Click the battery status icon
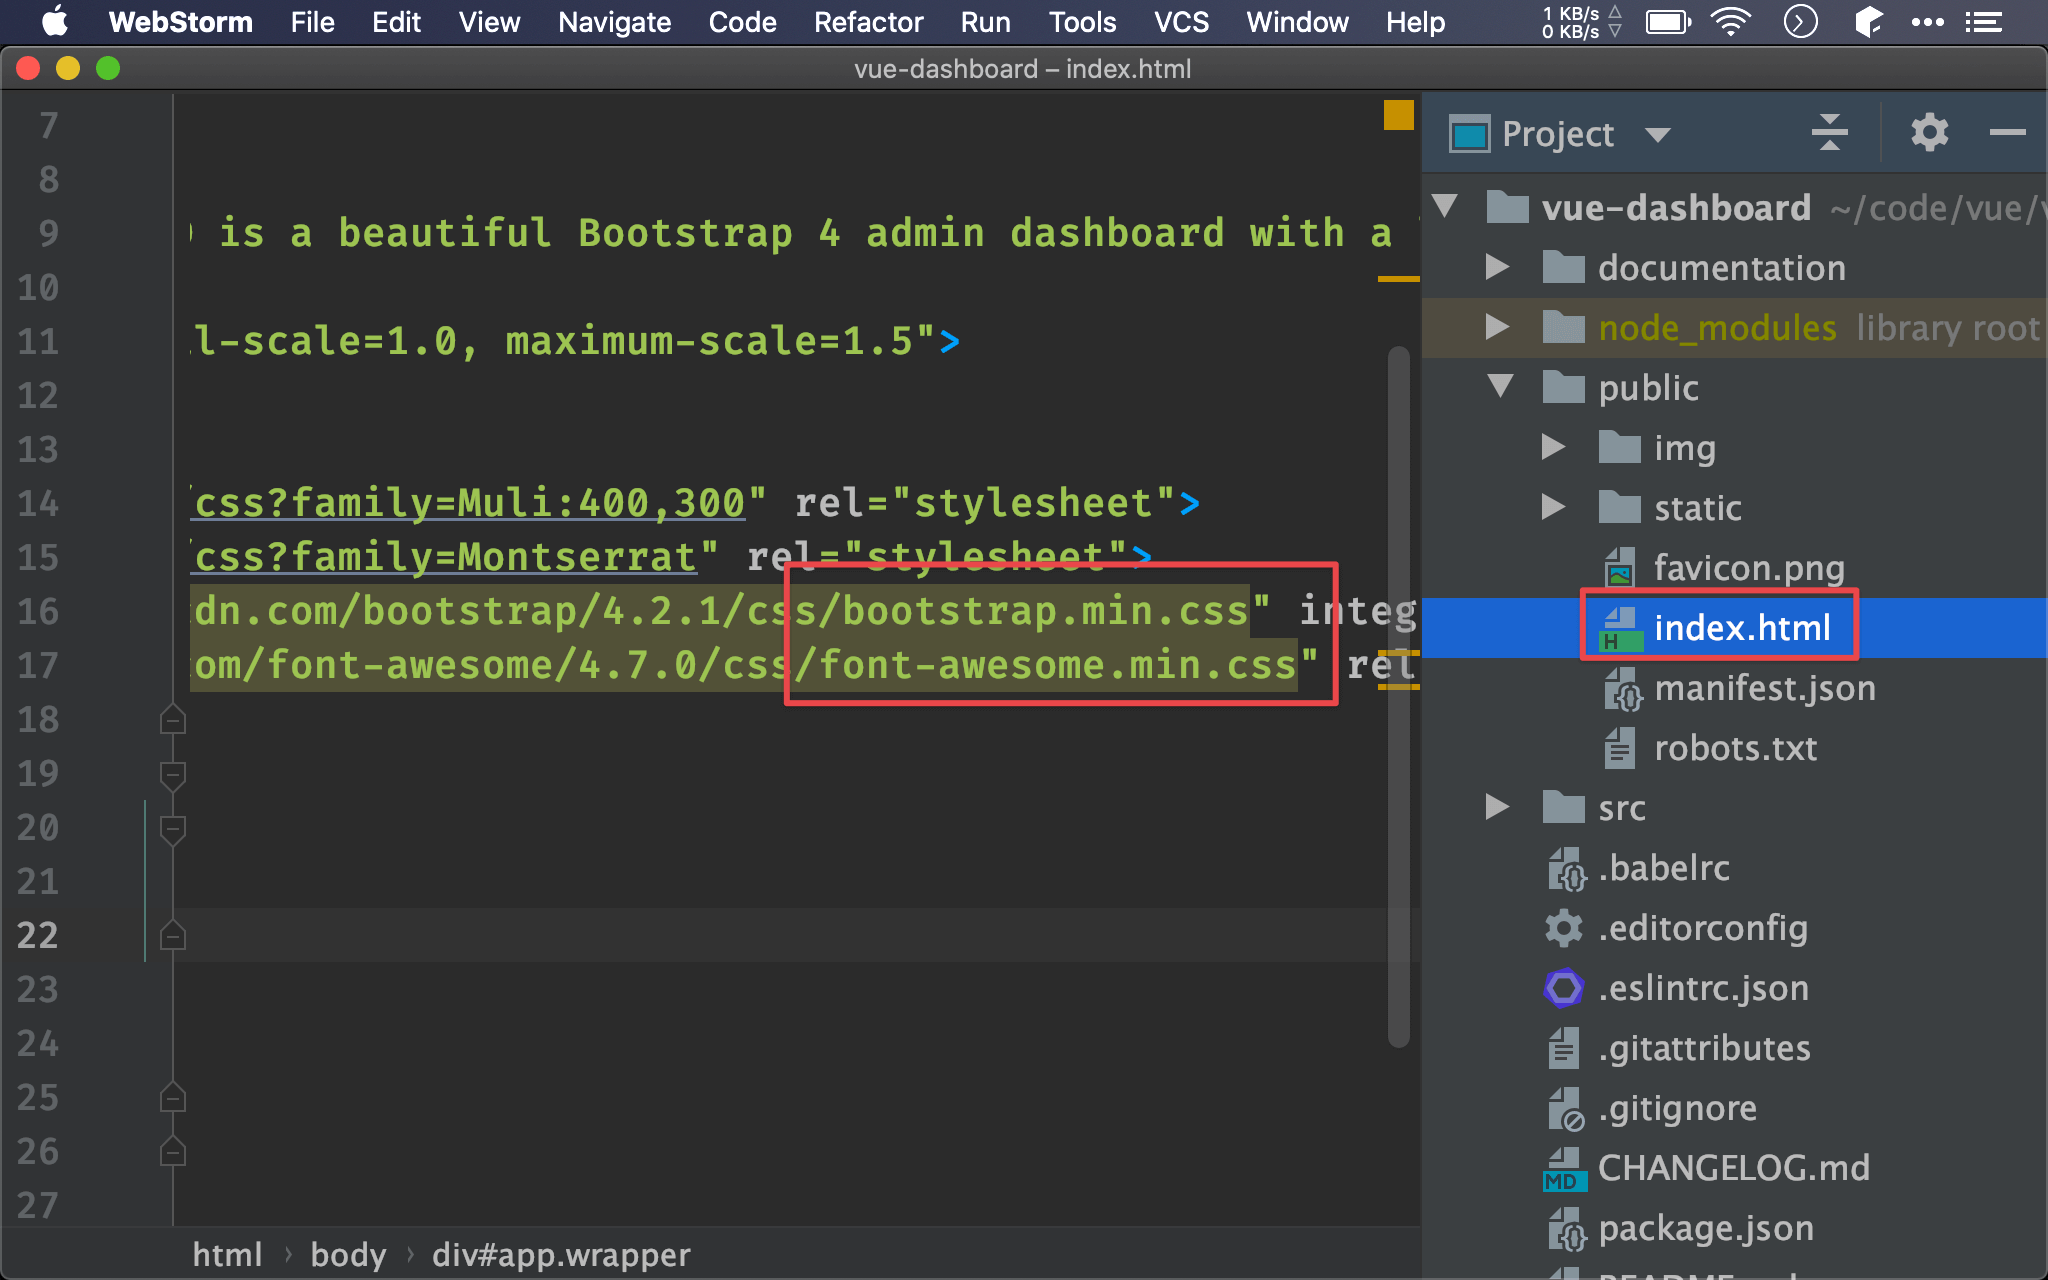Image resolution: width=2048 pixels, height=1280 pixels. click(x=1668, y=22)
